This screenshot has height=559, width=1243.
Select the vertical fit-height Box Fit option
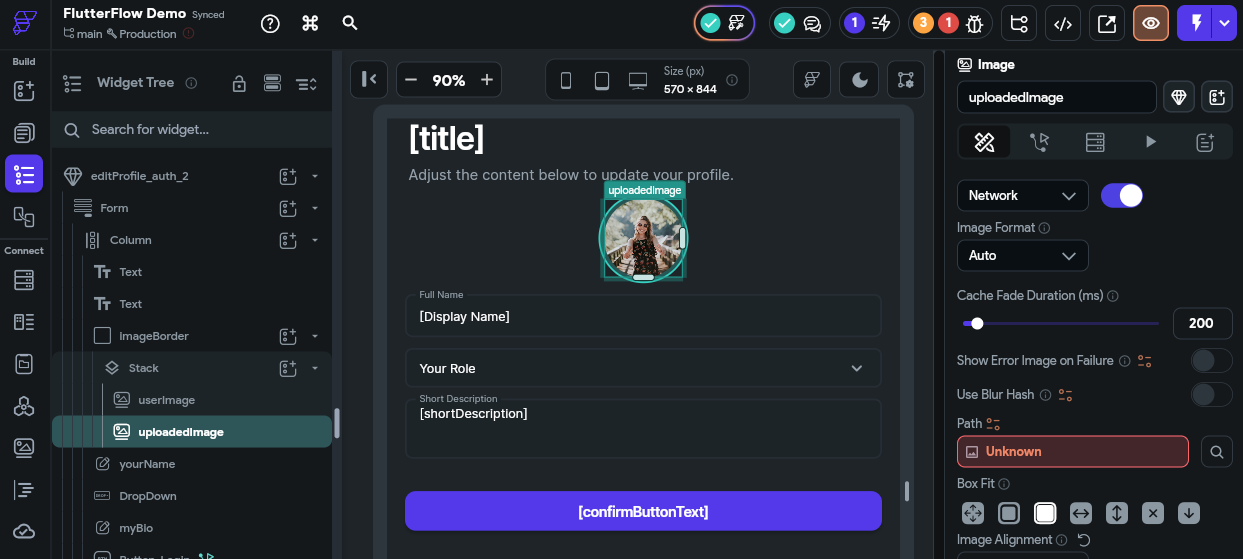click(x=1117, y=513)
